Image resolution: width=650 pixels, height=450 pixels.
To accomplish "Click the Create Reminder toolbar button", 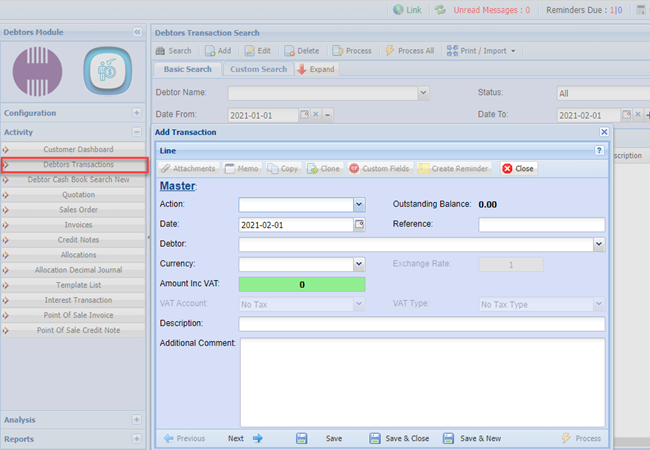I will (x=452, y=169).
